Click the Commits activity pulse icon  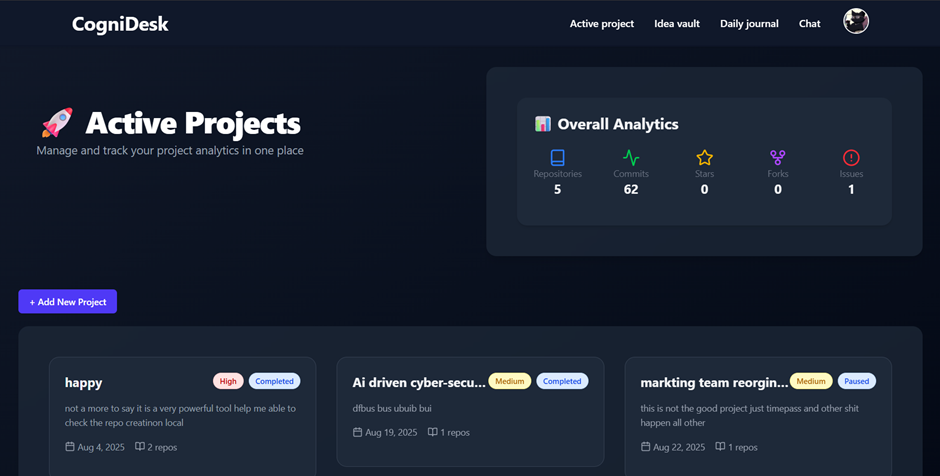point(631,158)
